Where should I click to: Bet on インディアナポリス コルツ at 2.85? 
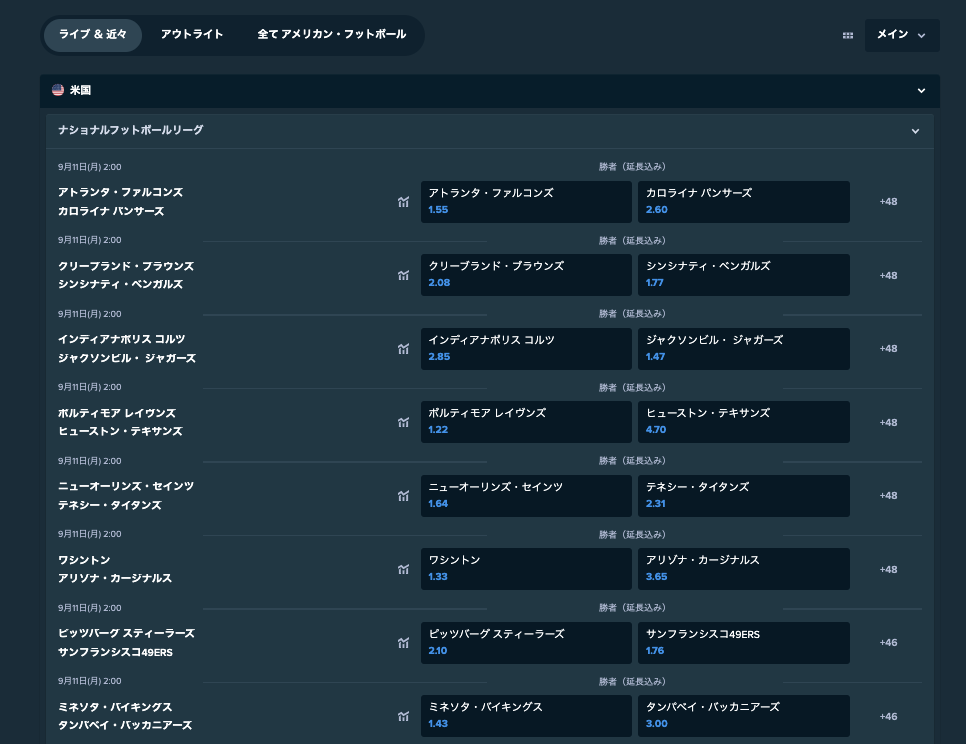pyautogui.click(x=526, y=349)
